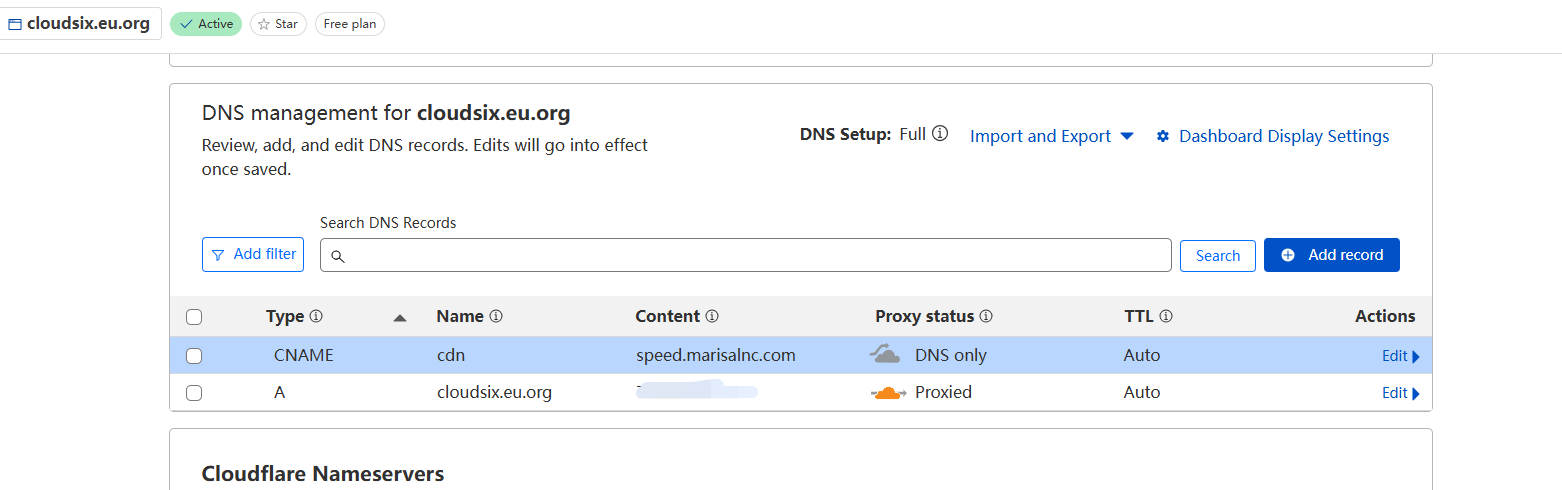Click the Type column info icon
The image size is (1562, 490).
[x=316, y=316]
